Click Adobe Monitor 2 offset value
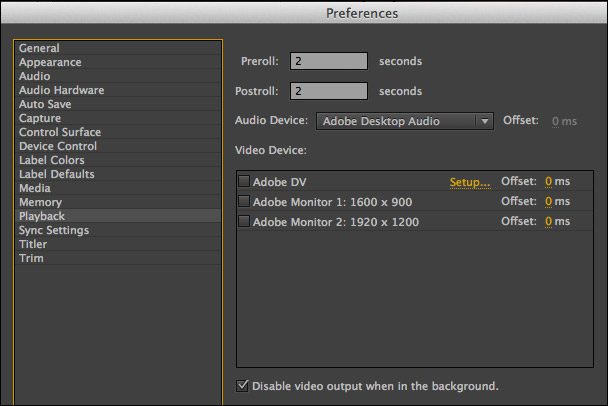The image size is (608, 406). click(548, 221)
